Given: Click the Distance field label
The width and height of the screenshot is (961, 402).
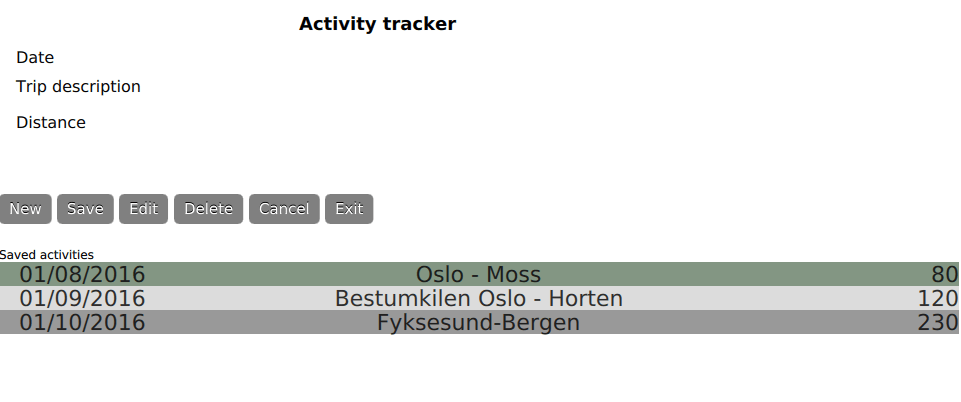Looking at the screenshot, I should click(51, 123).
